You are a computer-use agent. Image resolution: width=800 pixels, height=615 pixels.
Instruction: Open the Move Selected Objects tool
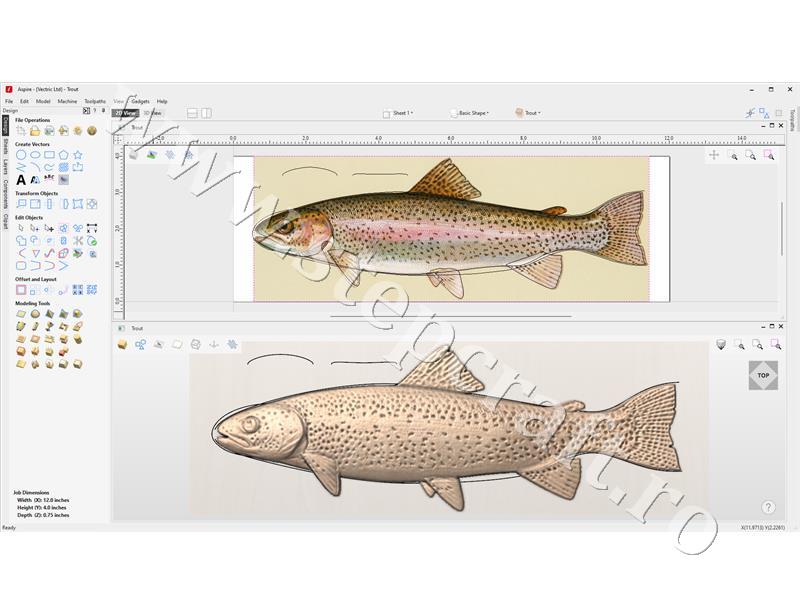[21, 204]
